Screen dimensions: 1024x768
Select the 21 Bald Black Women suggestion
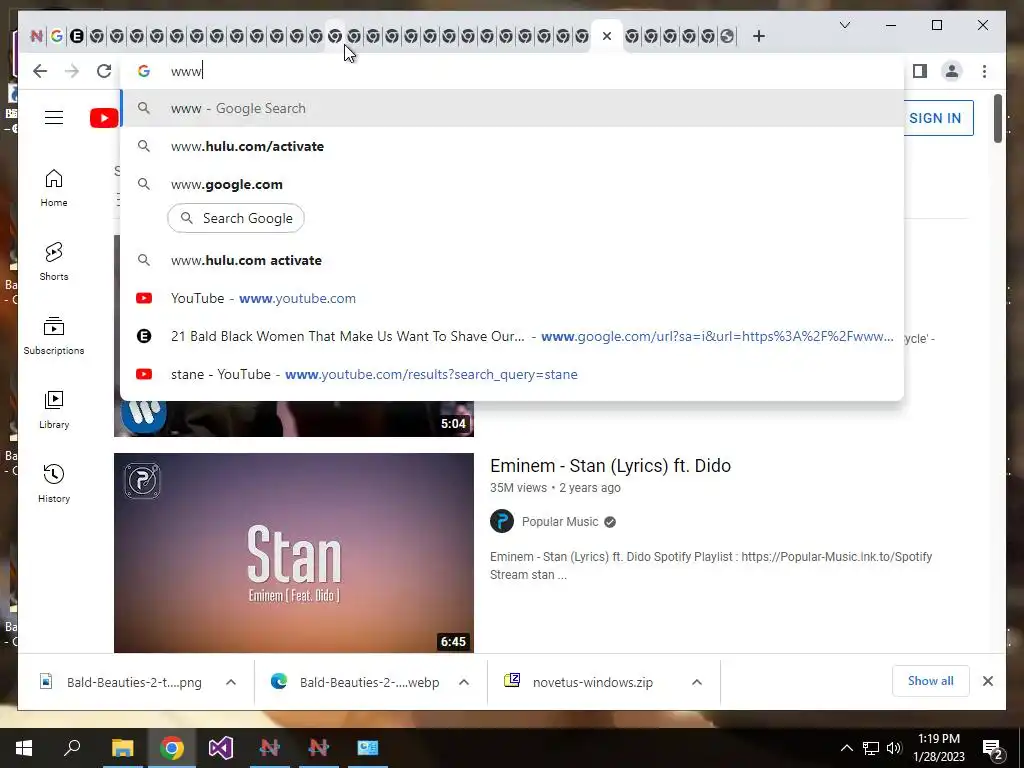[x=512, y=336]
